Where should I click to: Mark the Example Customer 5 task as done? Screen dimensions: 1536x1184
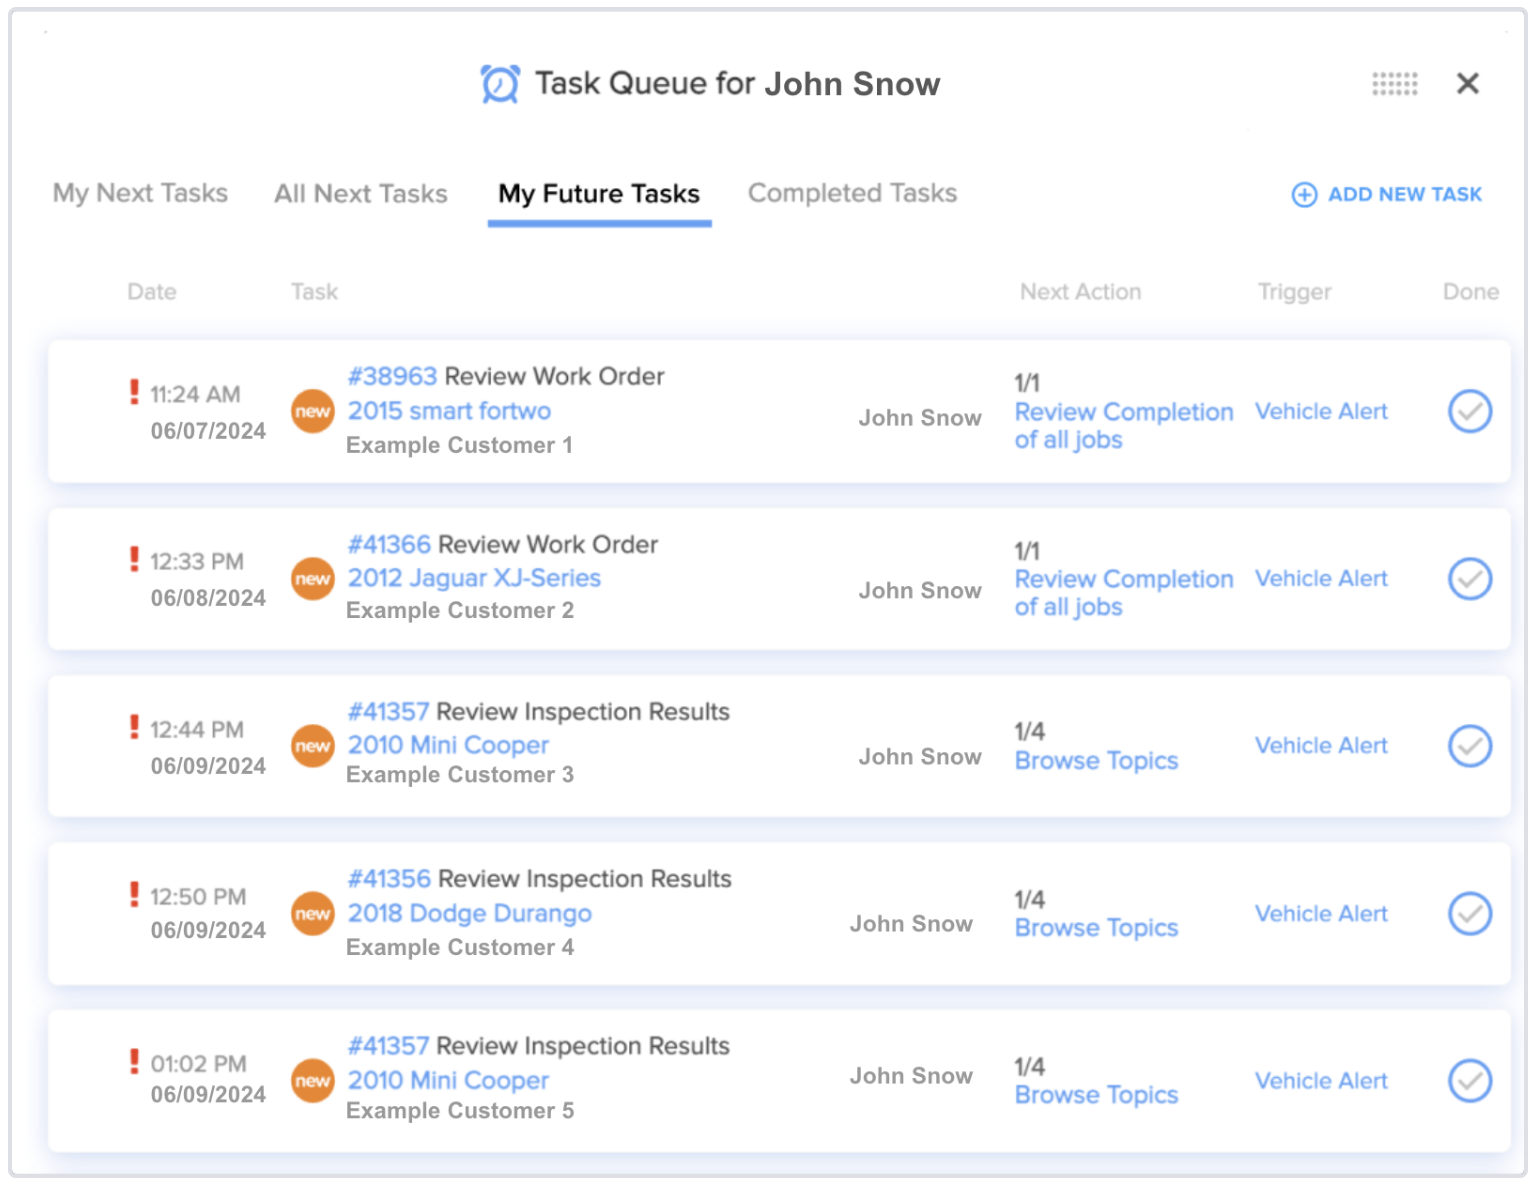coord(1470,1080)
